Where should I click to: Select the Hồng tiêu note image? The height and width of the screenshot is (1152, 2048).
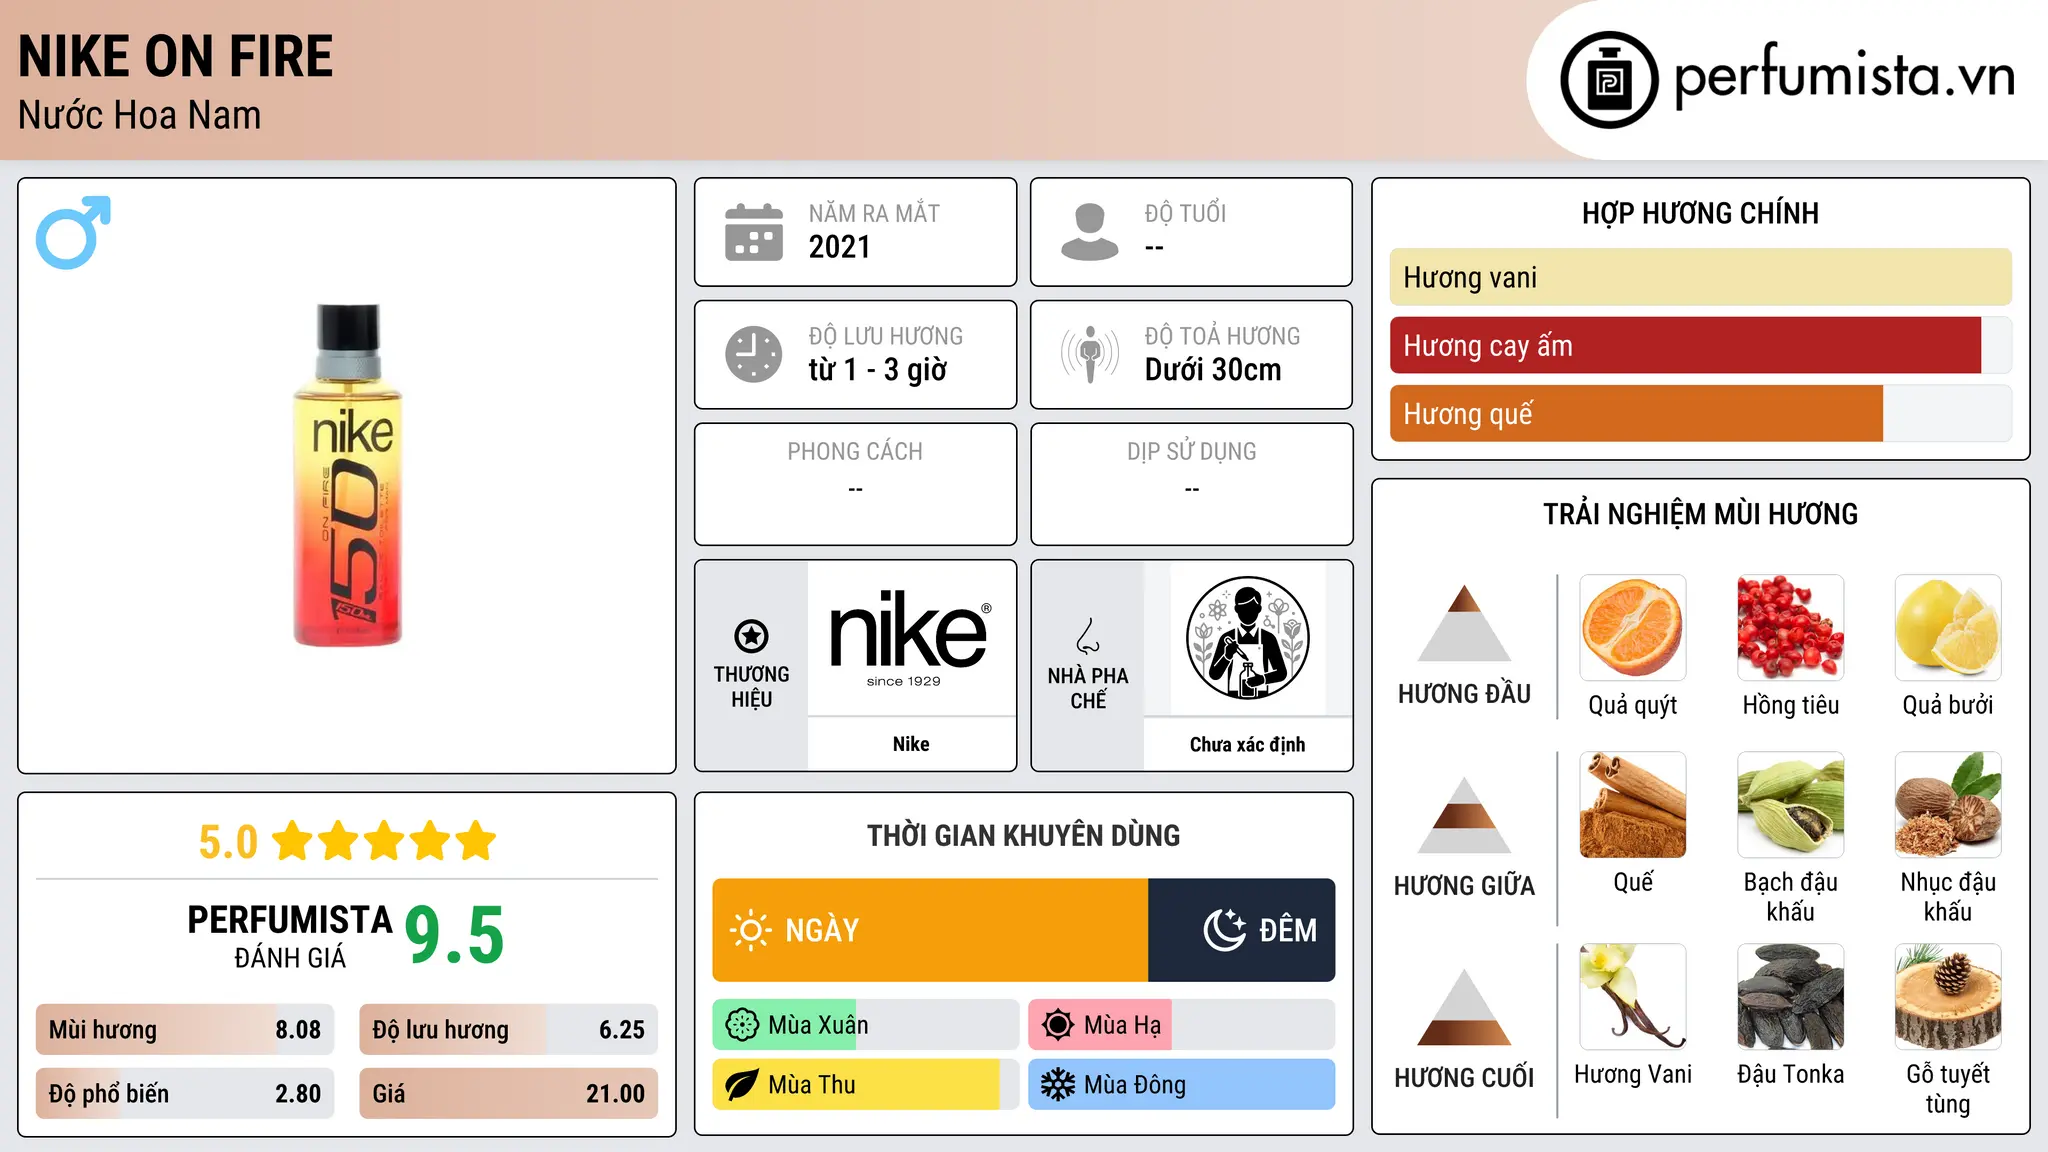coord(1790,628)
